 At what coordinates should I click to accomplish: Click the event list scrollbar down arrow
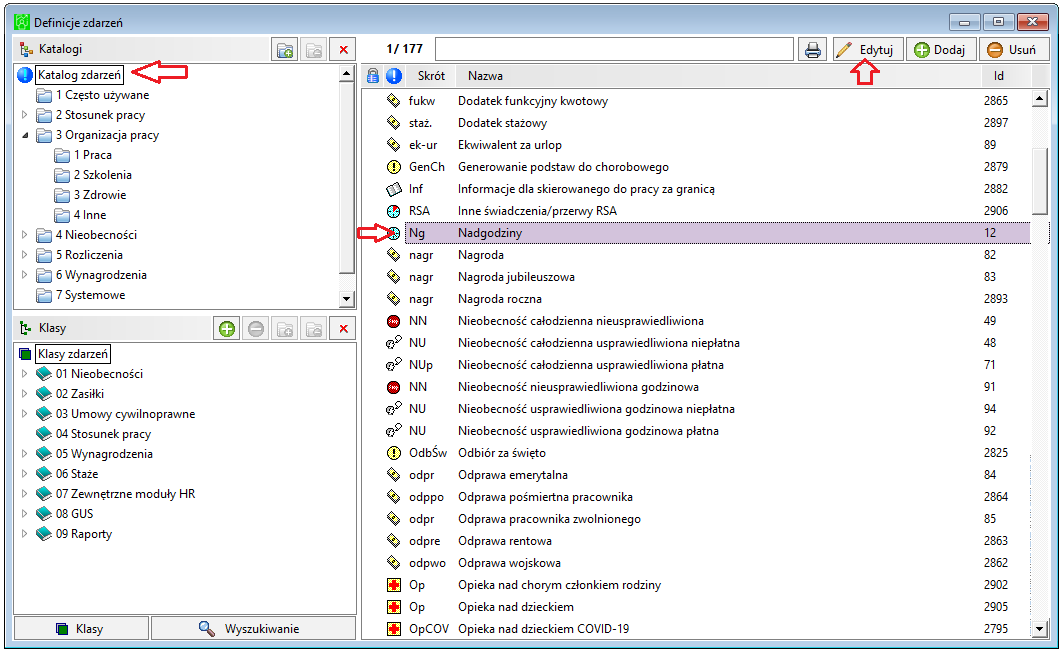(1040, 629)
